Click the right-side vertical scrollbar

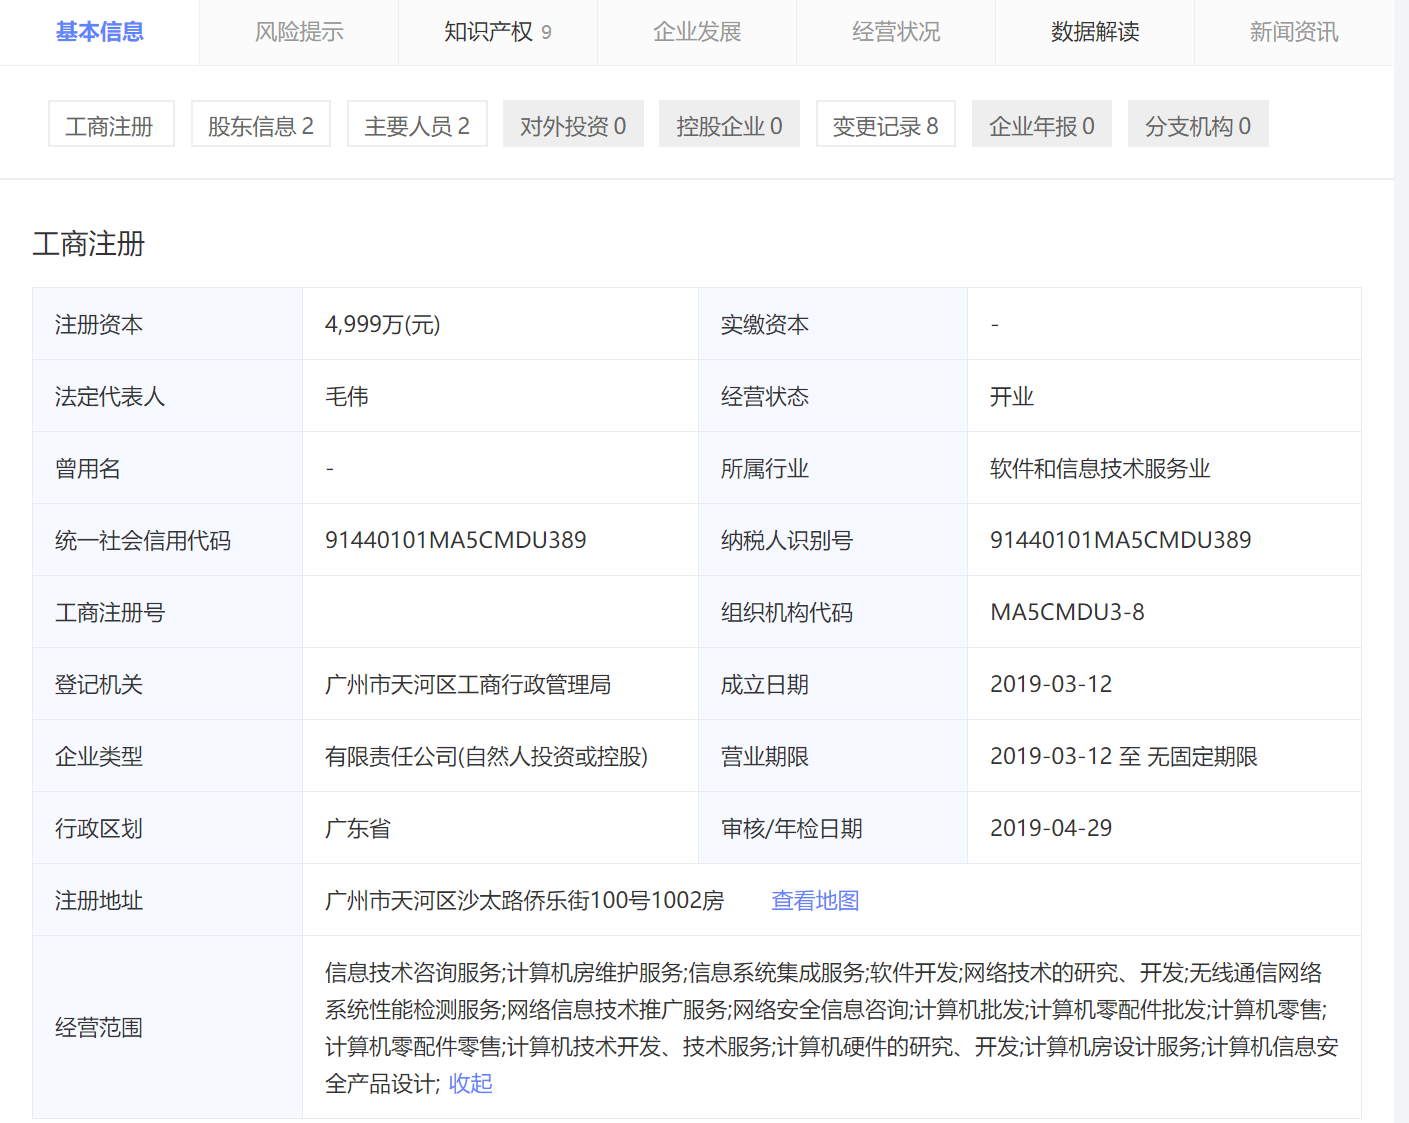(1401, 560)
